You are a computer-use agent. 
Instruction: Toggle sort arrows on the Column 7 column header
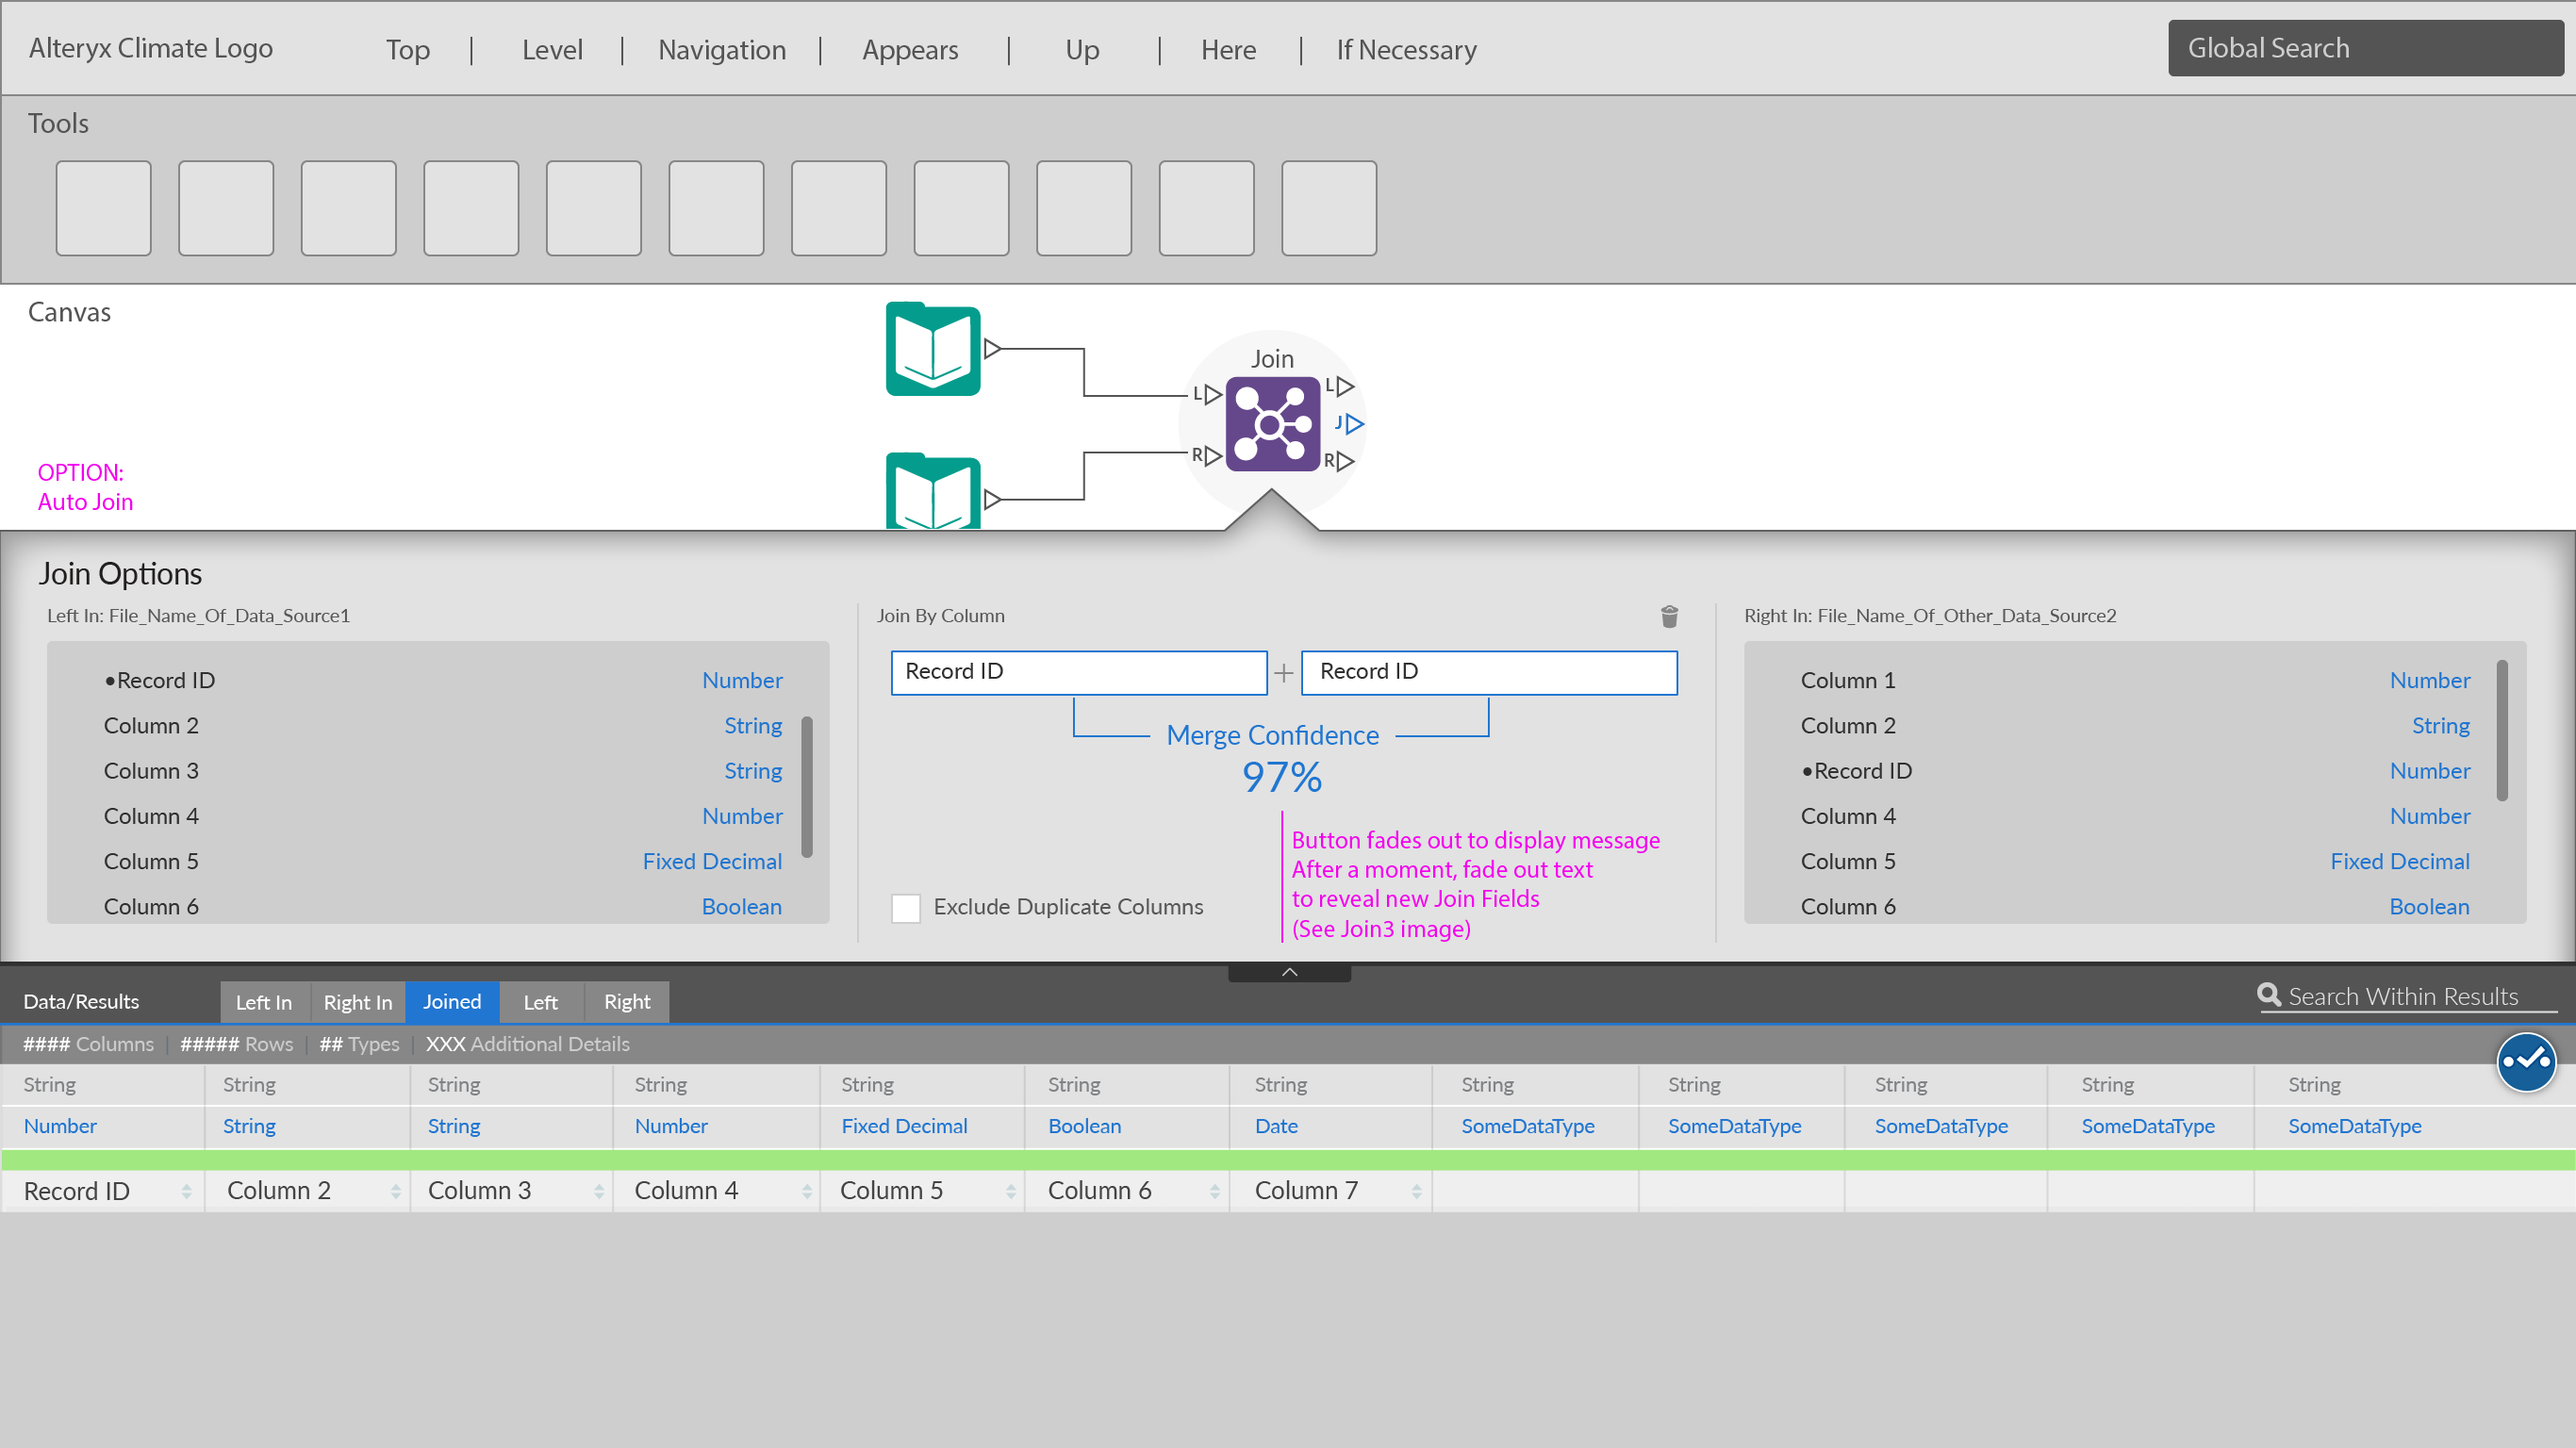point(1416,1191)
